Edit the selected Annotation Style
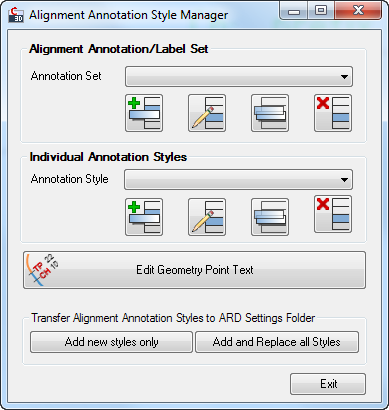This screenshot has height=410, width=389. click(x=207, y=217)
